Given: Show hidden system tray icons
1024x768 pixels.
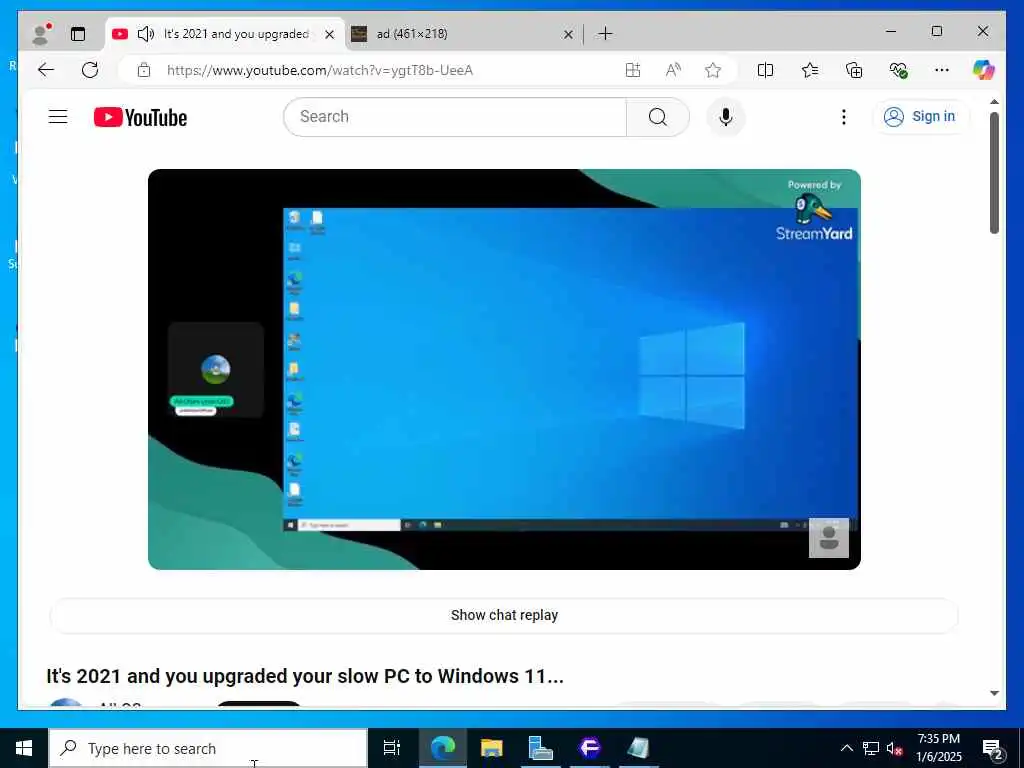Looking at the screenshot, I should 846,748.
